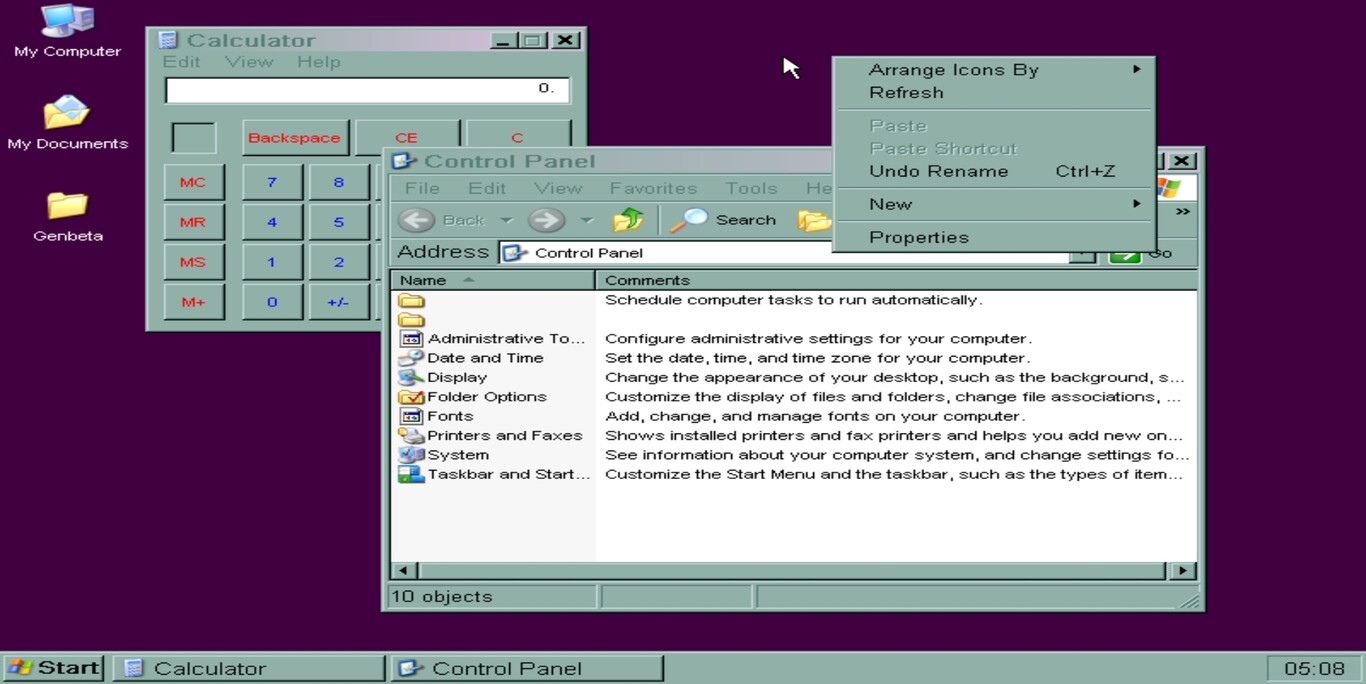Open the System control panel item
The height and width of the screenshot is (684, 1366).
tap(458, 454)
